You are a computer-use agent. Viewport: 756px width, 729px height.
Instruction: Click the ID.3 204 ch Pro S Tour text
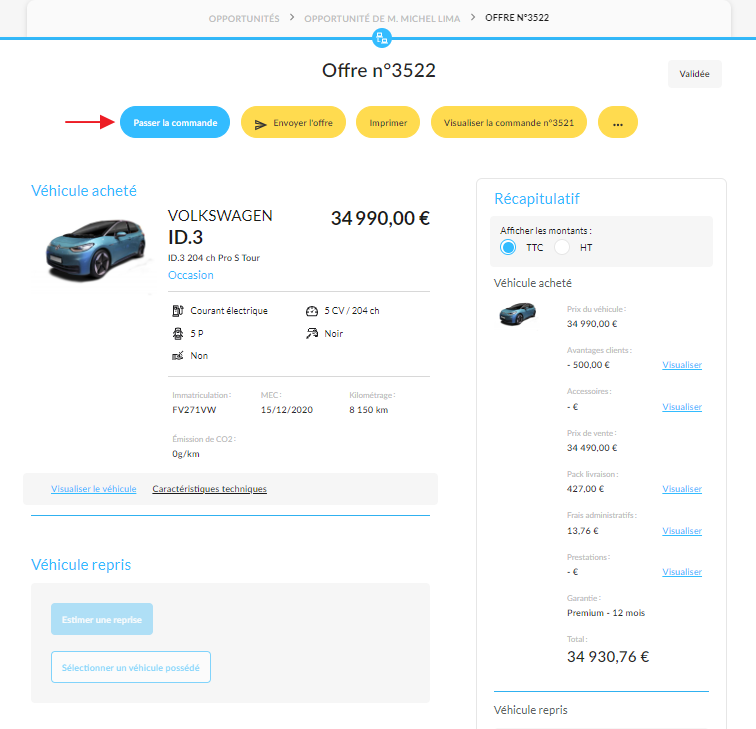tap(214, 258)
